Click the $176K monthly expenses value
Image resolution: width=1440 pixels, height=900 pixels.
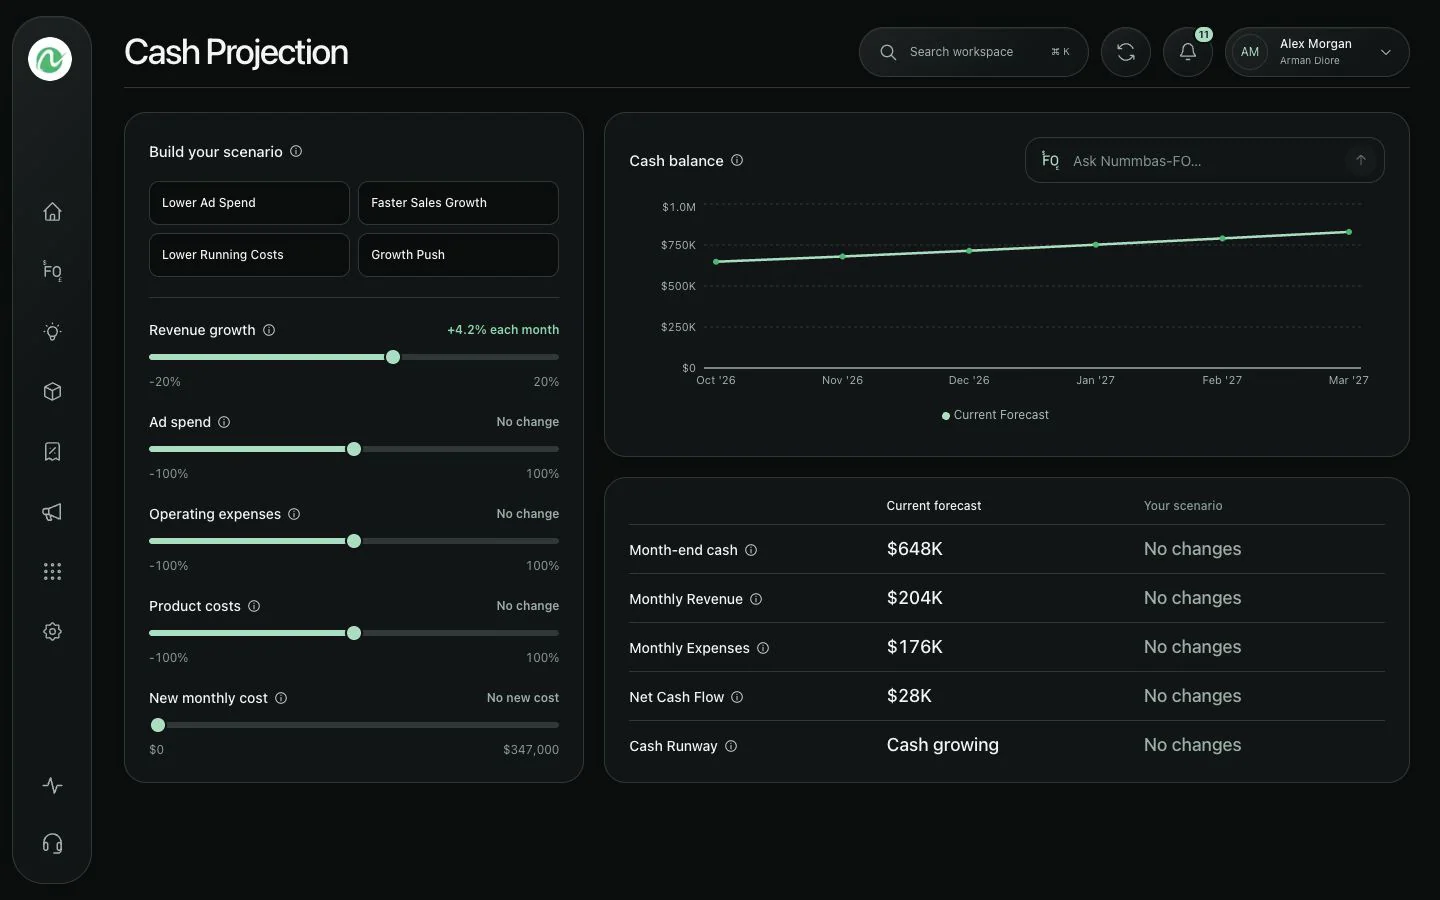point(915,647)
